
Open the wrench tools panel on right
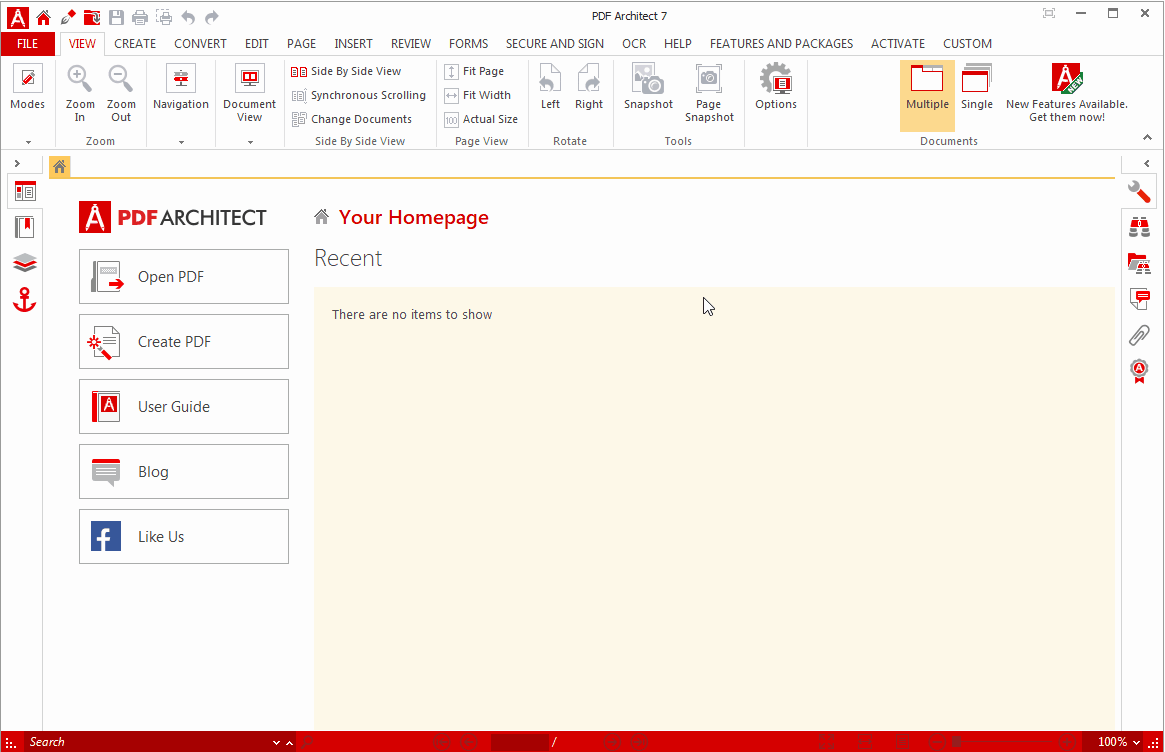point(1139,192)
